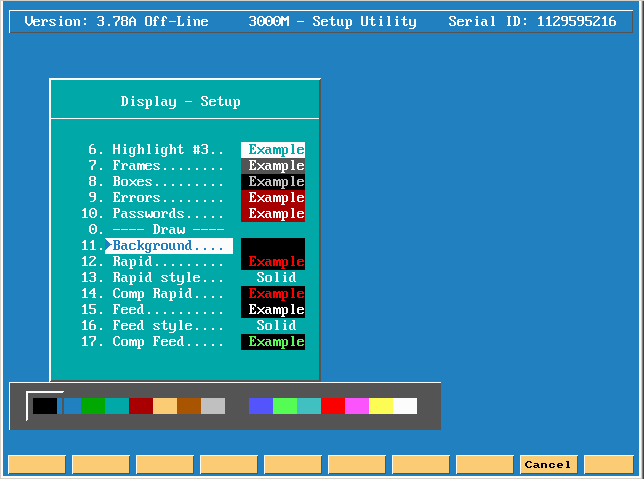
Task: Select the highlighted 11 Background item
Action: [x=157, y=246]
